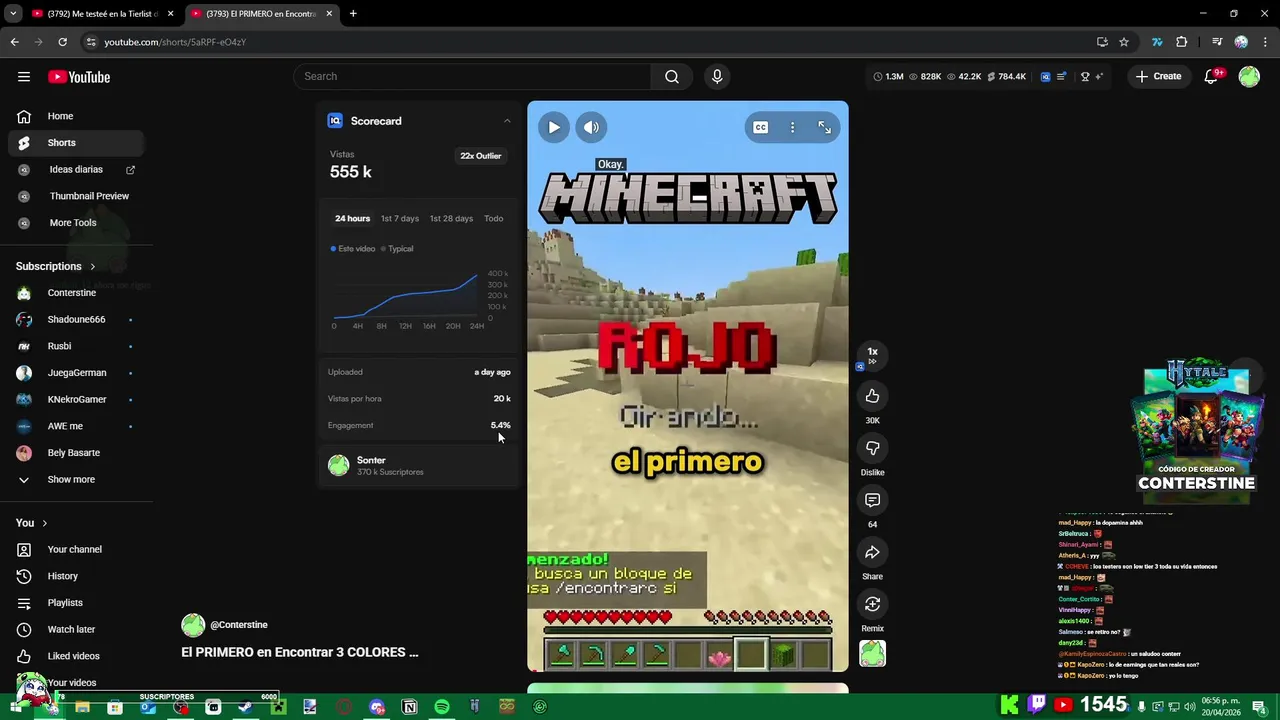Open the notifications bell
Viewport: 1280px width, 720px height.
1211,76
